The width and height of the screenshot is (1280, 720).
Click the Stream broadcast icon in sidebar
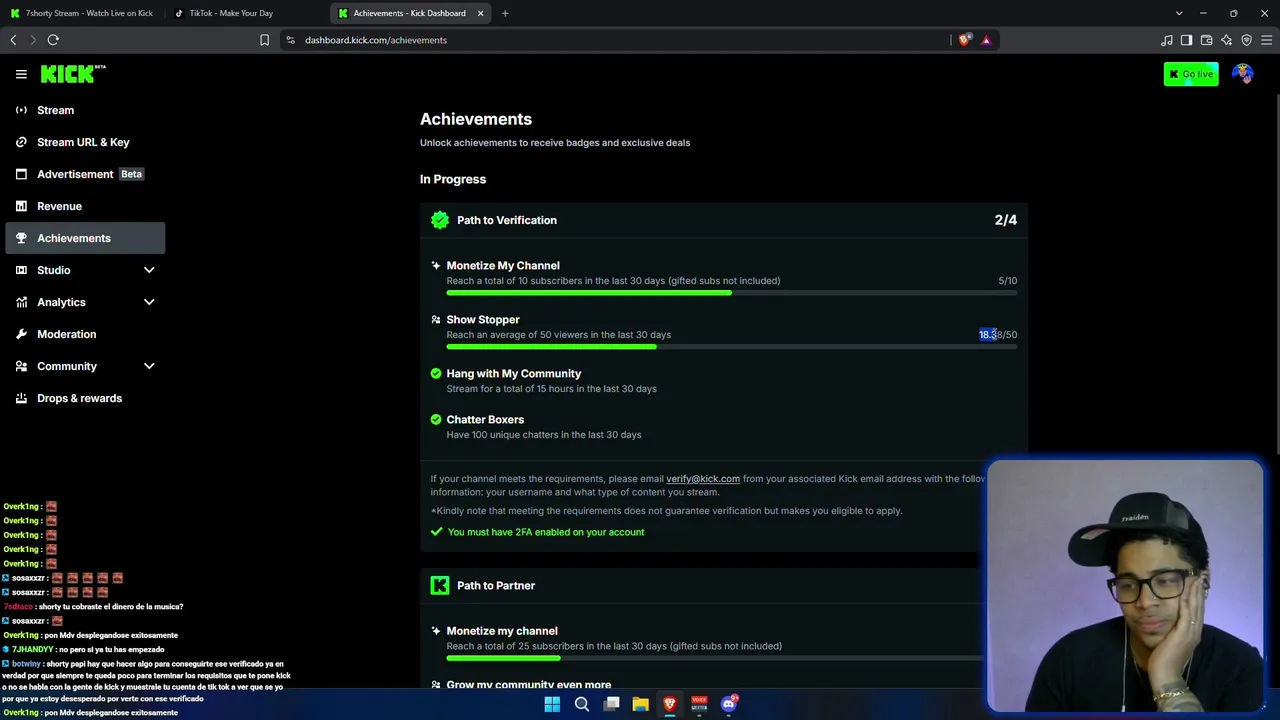point(21,110)
